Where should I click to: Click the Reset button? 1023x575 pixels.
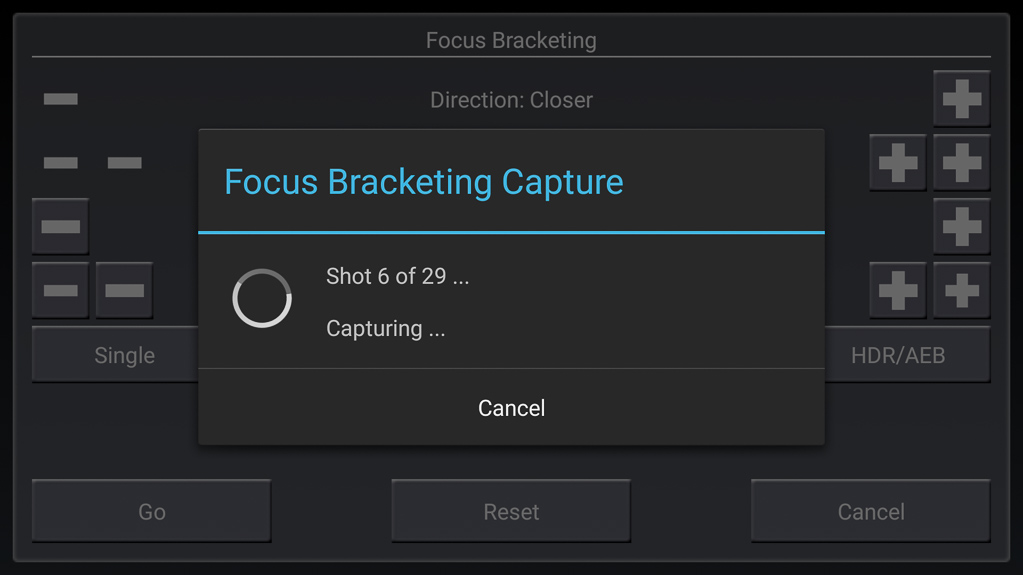point(511,512)
